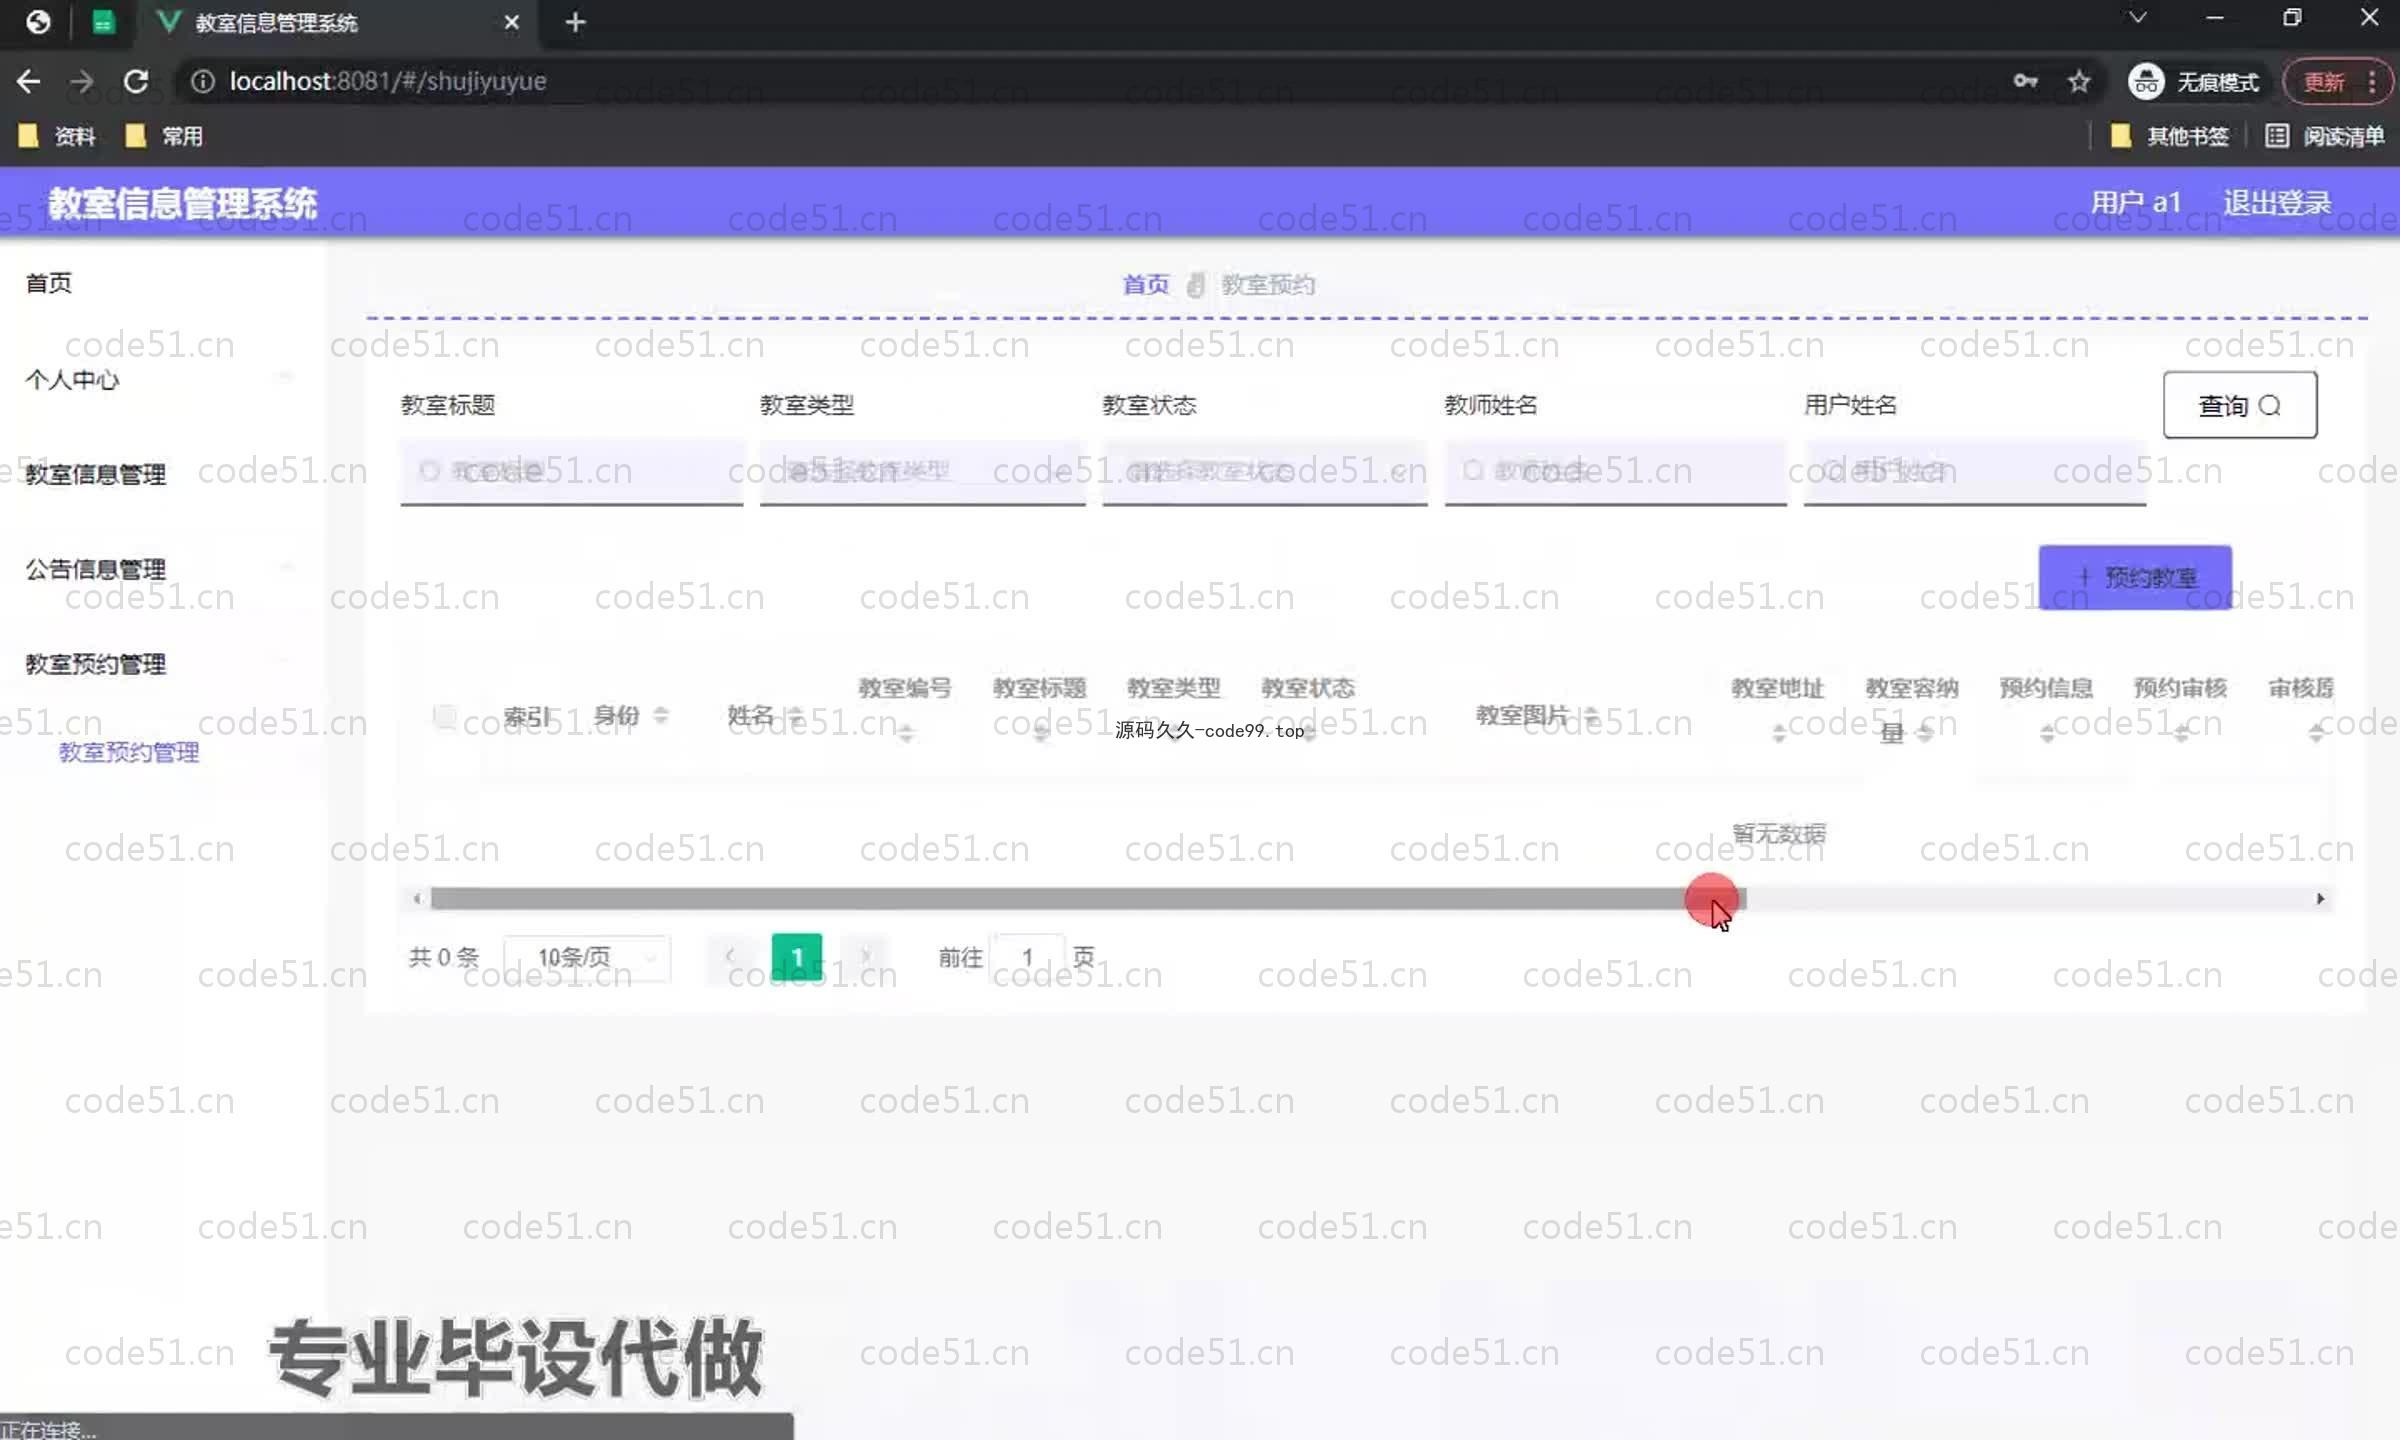
Task: Focus the 教室标题 search field
Action: click(x=571, y=471)
